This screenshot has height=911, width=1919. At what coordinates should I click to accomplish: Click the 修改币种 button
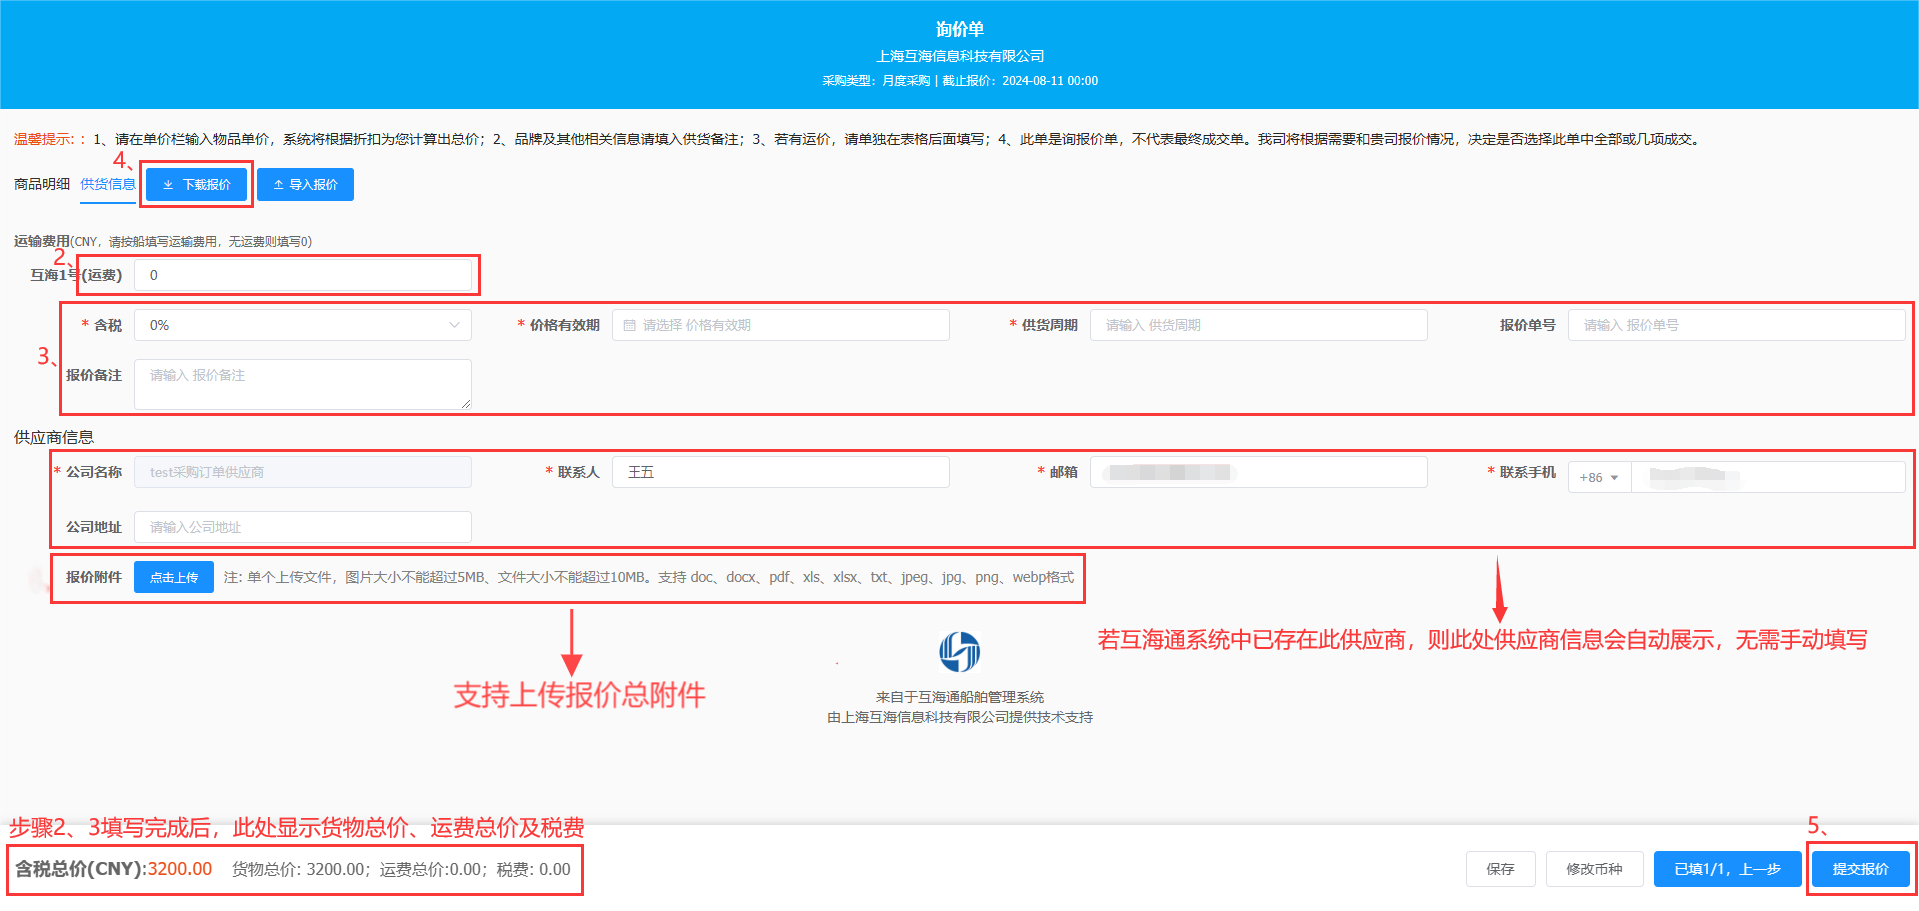coord(1594,869)
